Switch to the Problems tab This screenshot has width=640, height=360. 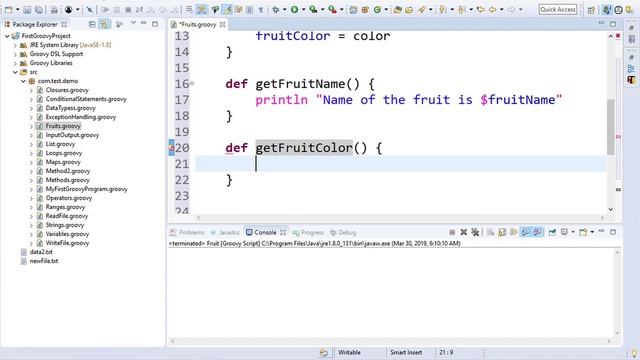click(x=187, y=232)
